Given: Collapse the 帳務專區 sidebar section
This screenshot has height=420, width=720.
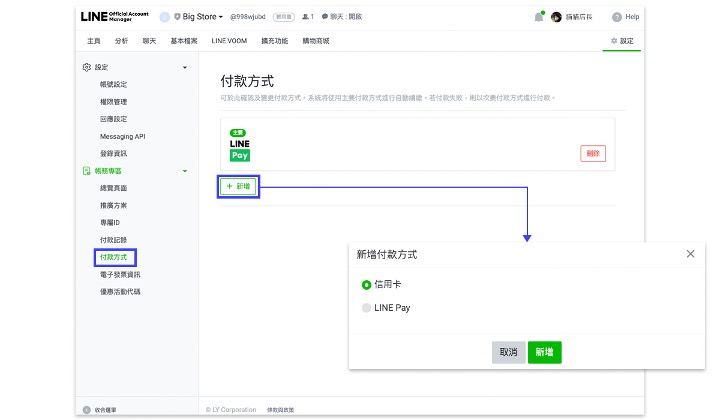Looking at the screenshot, I should [184, 171].
